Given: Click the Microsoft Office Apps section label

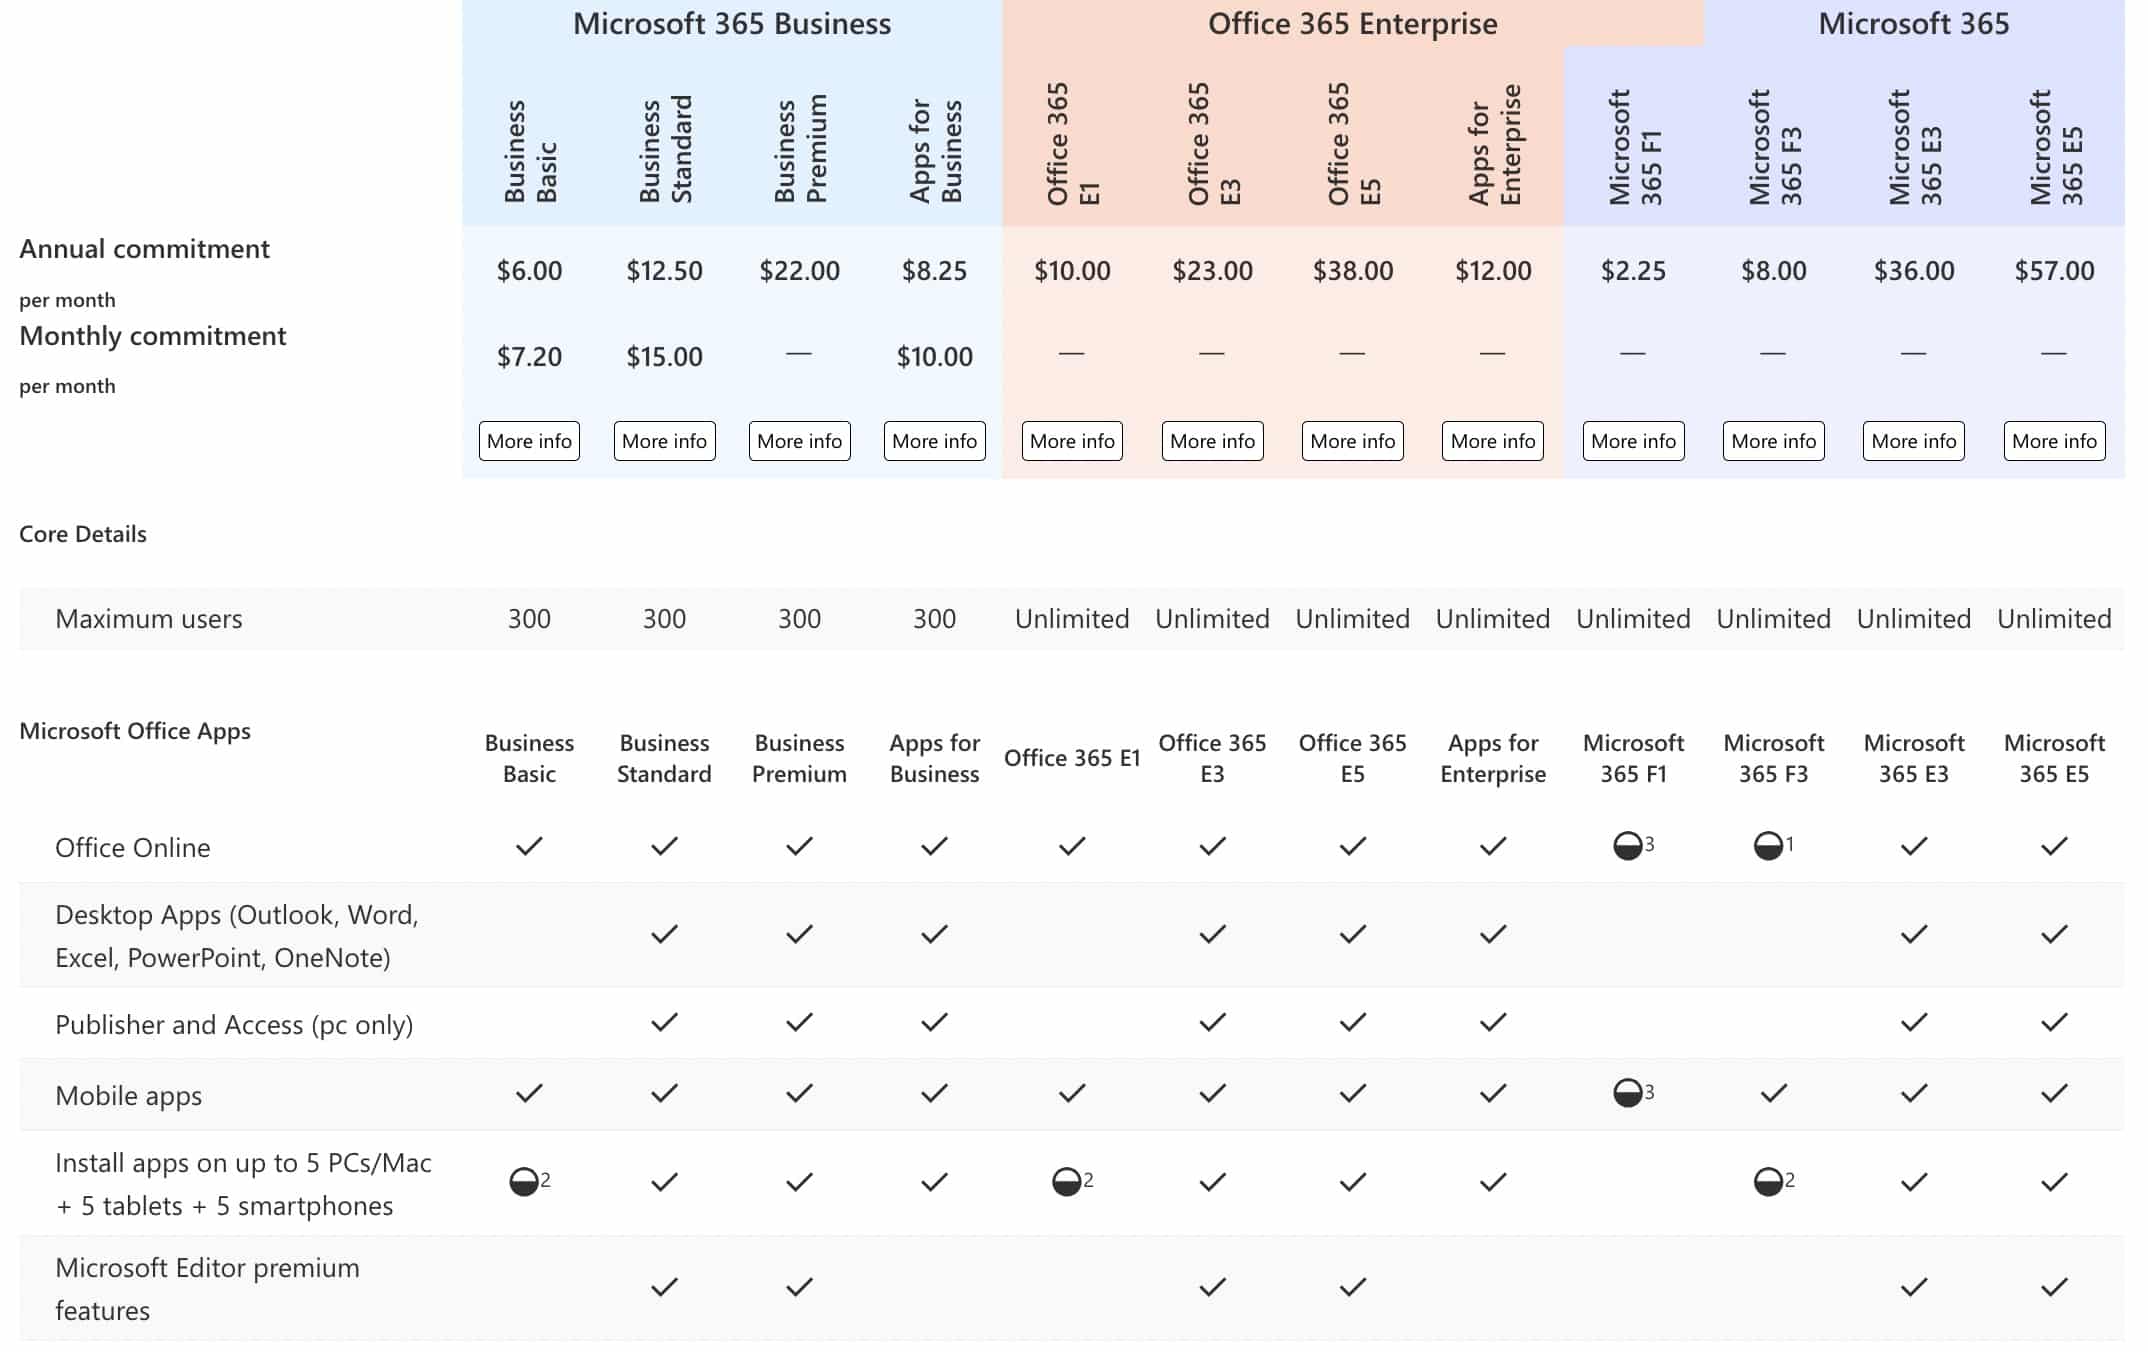Looking at the screenshot, I should (134, 731).
